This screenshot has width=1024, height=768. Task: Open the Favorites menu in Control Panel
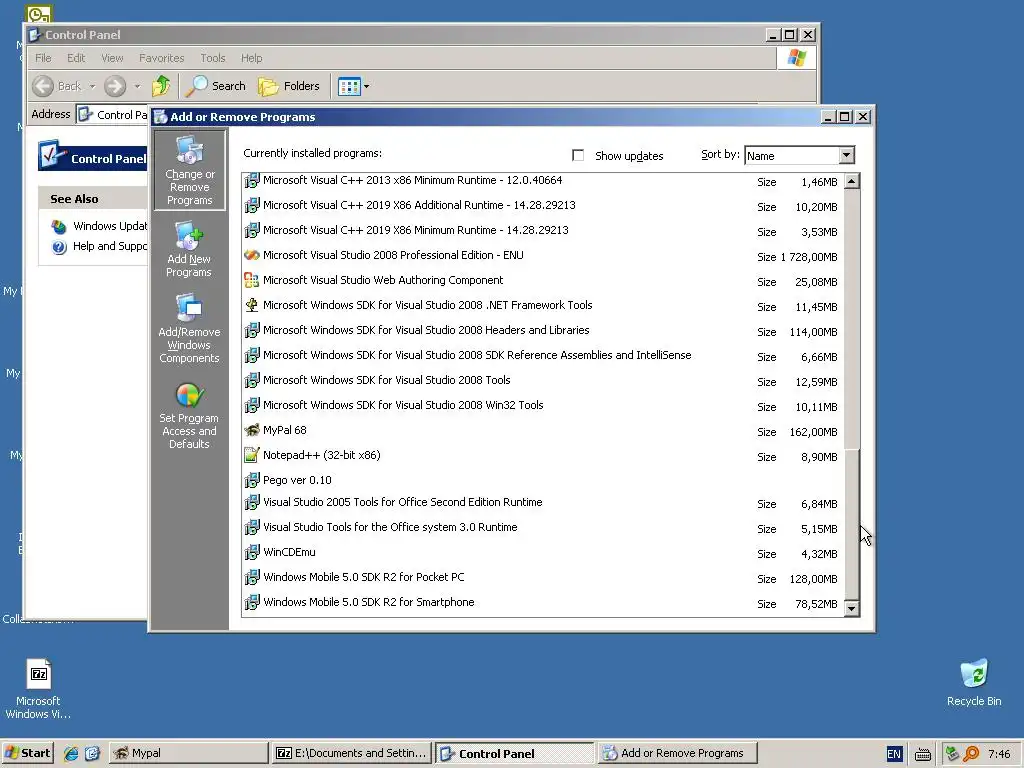[161, 58]
